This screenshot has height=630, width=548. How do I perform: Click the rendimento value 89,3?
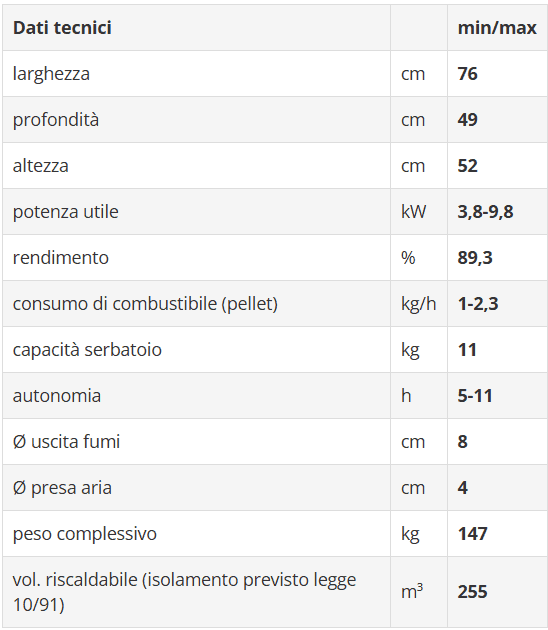click(475, 258)
